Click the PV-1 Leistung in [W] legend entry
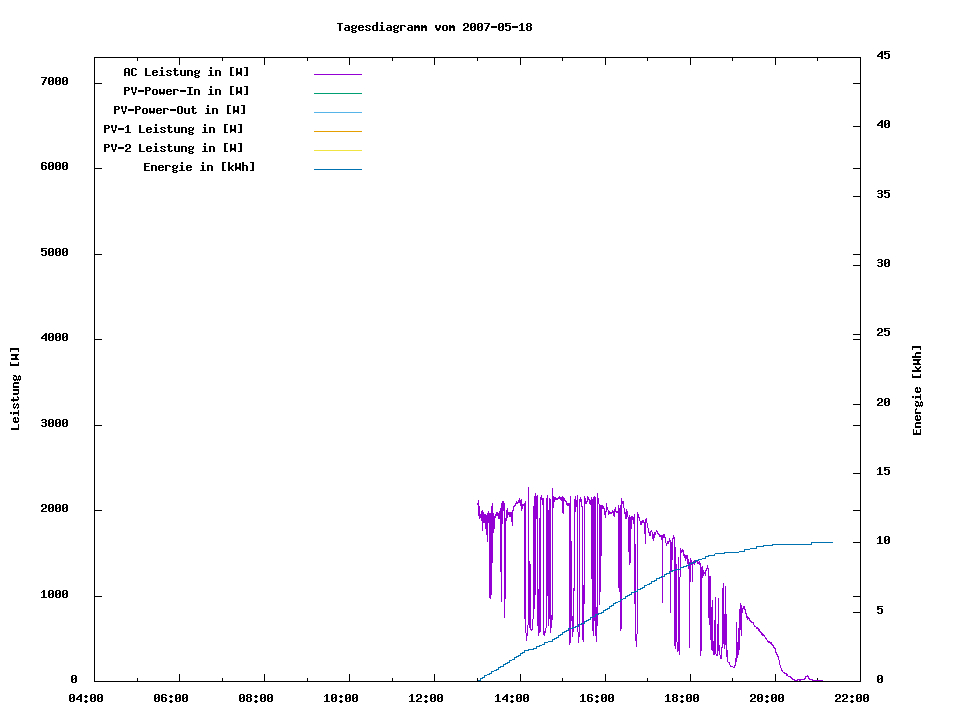Image resolution: width=960 pixels, height=720 pixels. point(173,129)
